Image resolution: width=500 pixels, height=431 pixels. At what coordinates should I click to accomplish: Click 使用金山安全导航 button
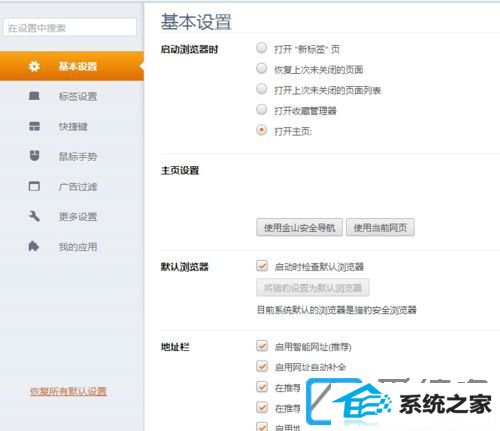299,227
